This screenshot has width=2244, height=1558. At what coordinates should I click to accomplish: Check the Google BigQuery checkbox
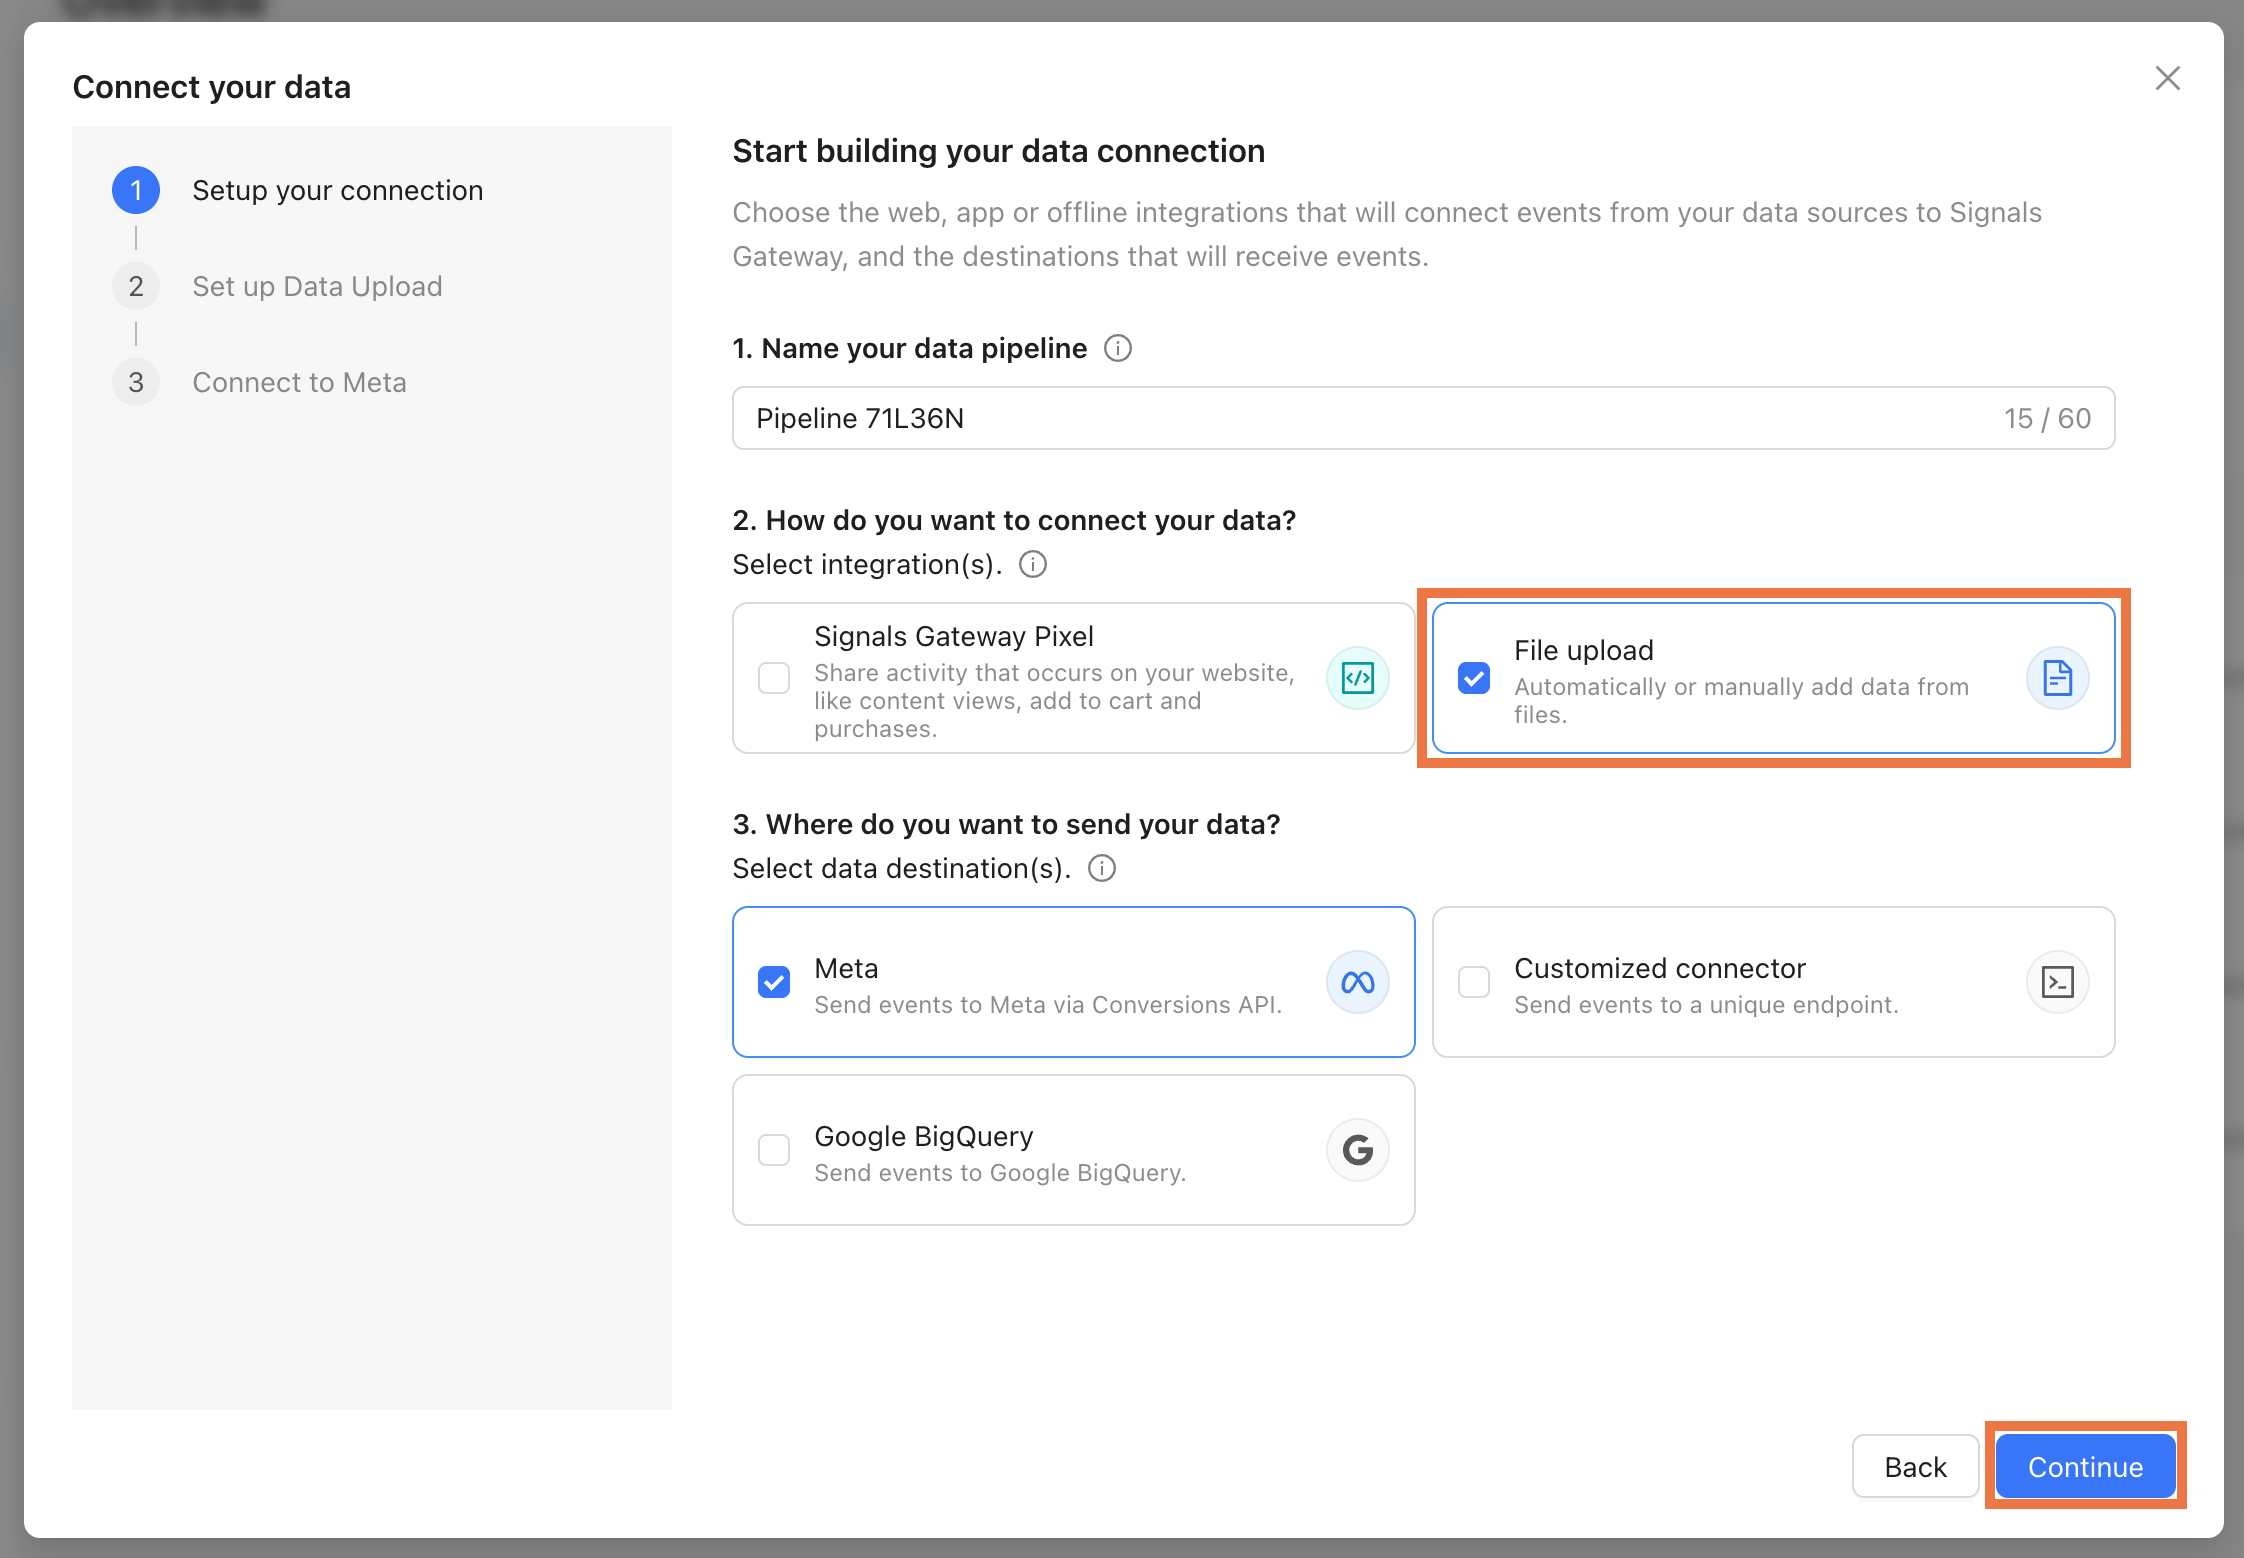[x=774, y=1150]
